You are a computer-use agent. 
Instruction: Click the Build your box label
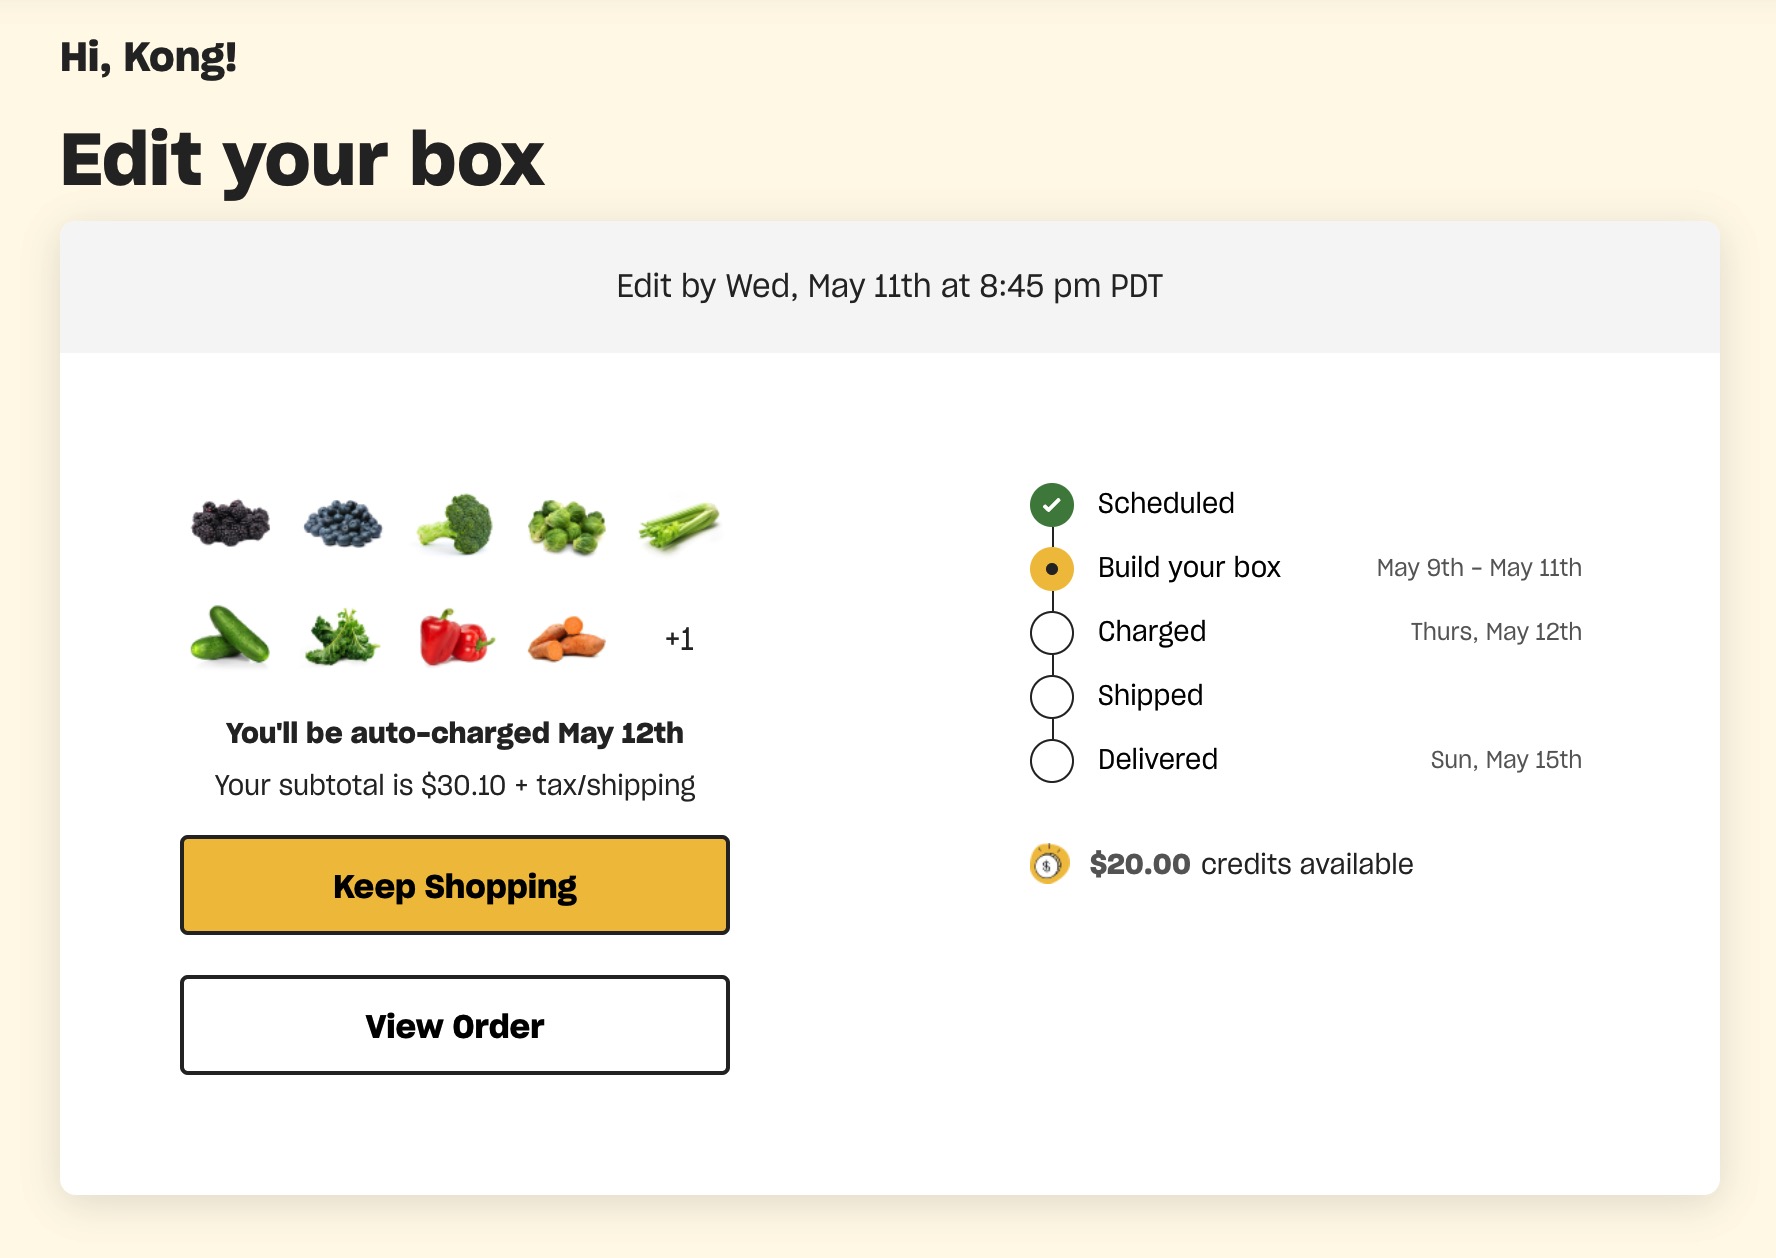[x=1189, y=568]
